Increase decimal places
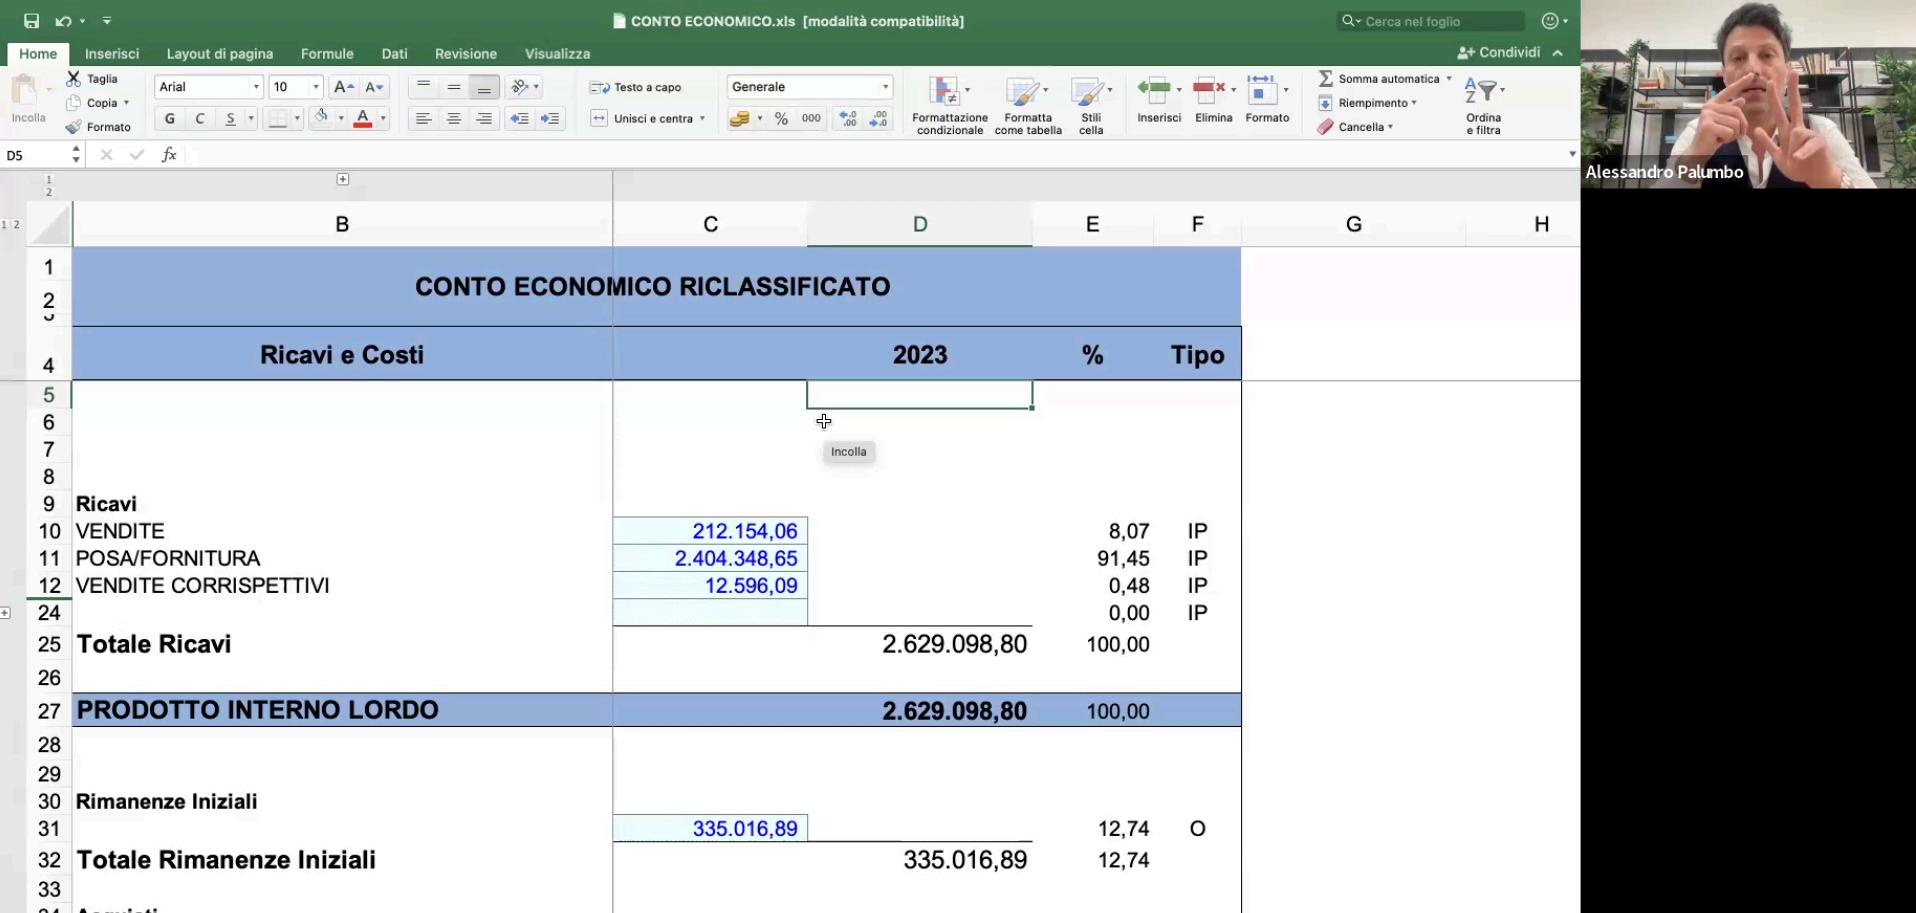 coord(848,119)
